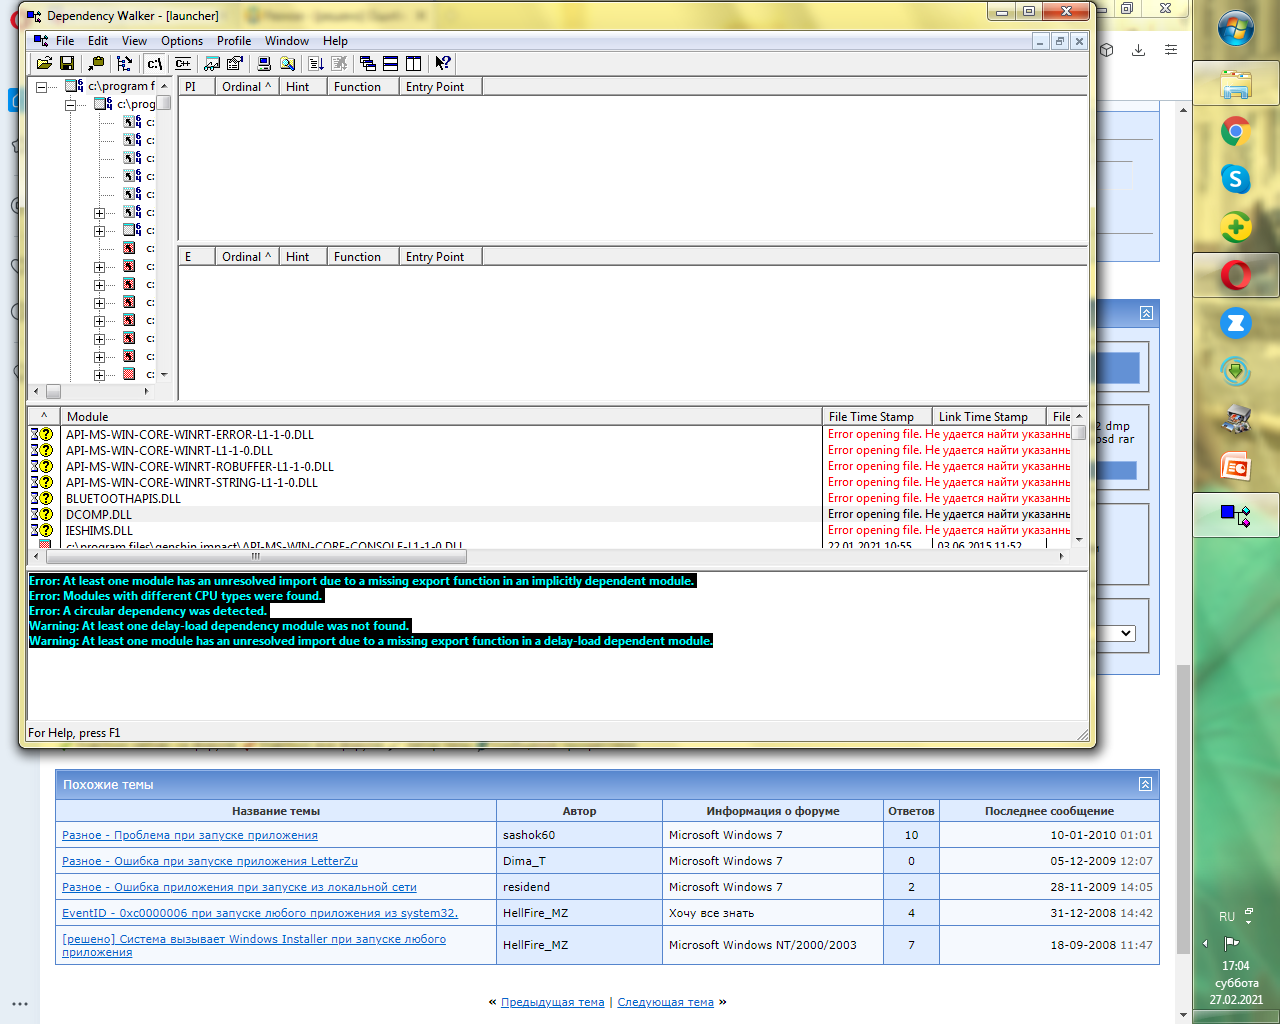Click the Copy clipboard toolbar icon
This screenshot has height=1024, width=1280.
tap(96, 63)
